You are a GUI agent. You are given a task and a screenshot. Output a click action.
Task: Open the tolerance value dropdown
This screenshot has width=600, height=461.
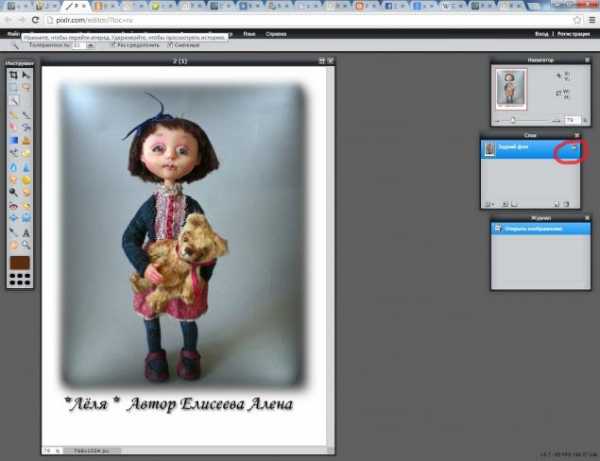pyautogui.click(x=89, y=45)
